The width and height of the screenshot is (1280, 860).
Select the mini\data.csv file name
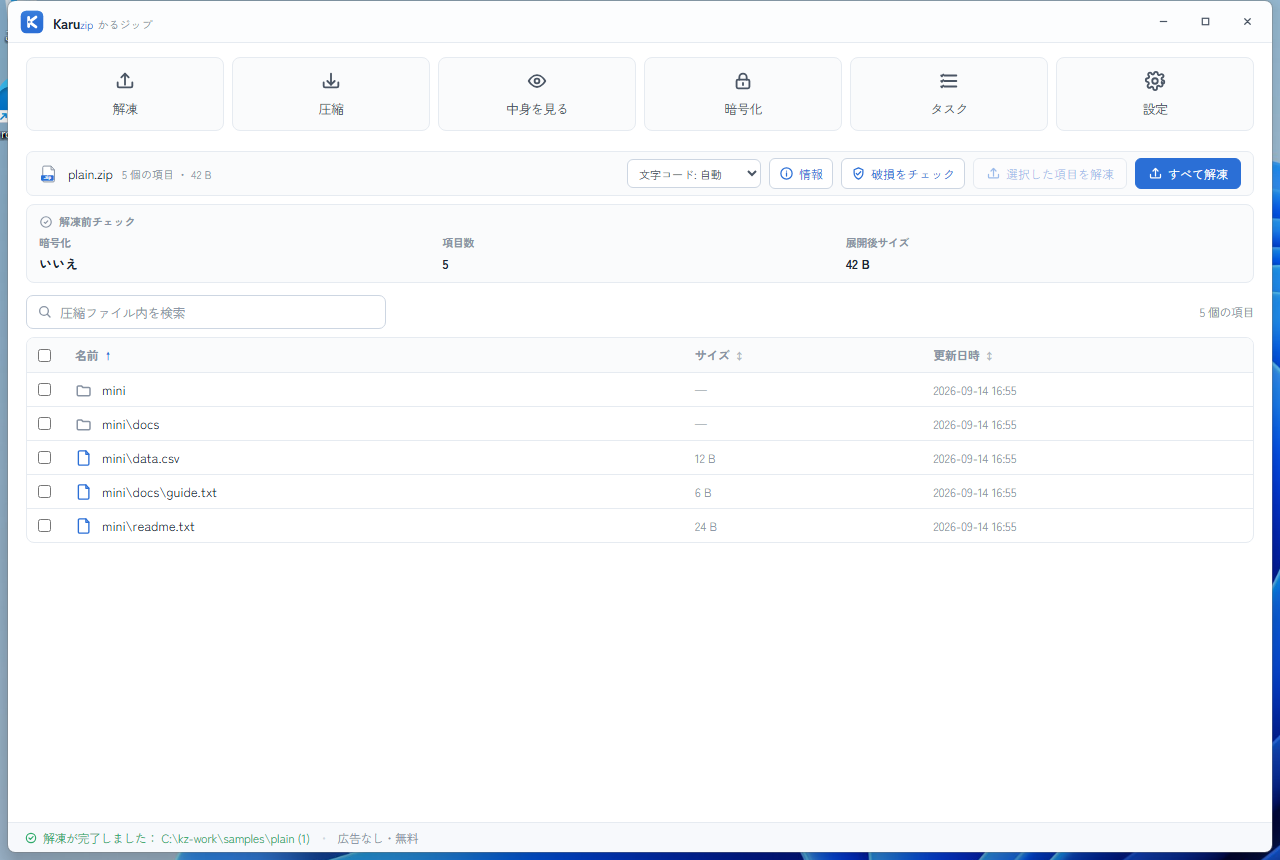[141, 459]
